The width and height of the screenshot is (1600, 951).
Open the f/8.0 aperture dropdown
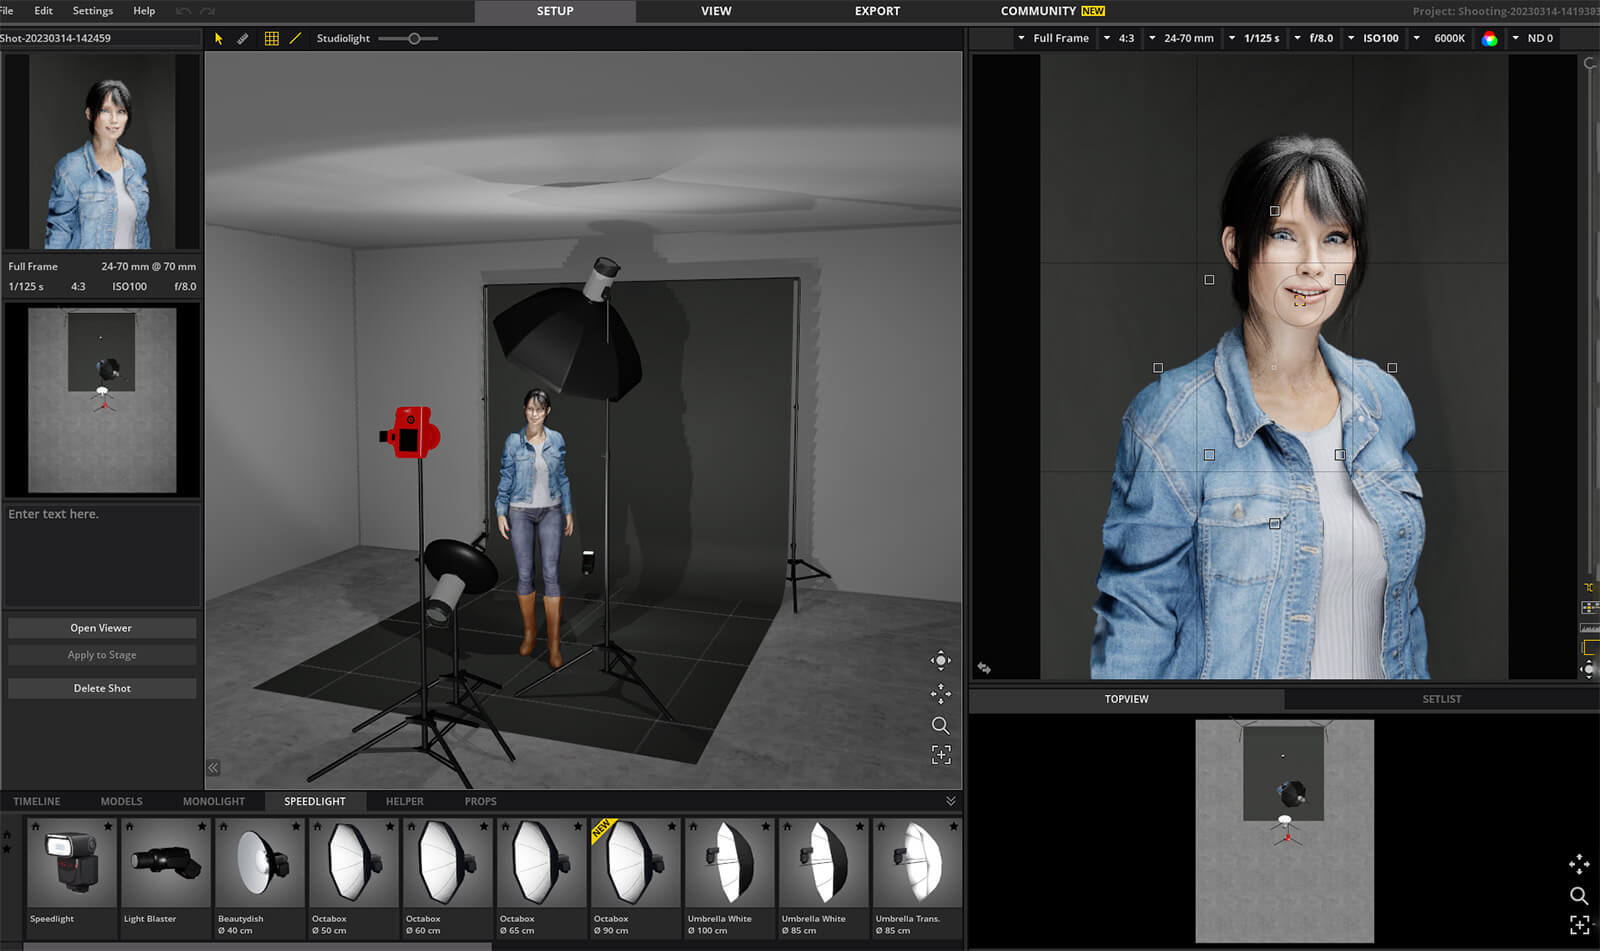coord(1313,38)
